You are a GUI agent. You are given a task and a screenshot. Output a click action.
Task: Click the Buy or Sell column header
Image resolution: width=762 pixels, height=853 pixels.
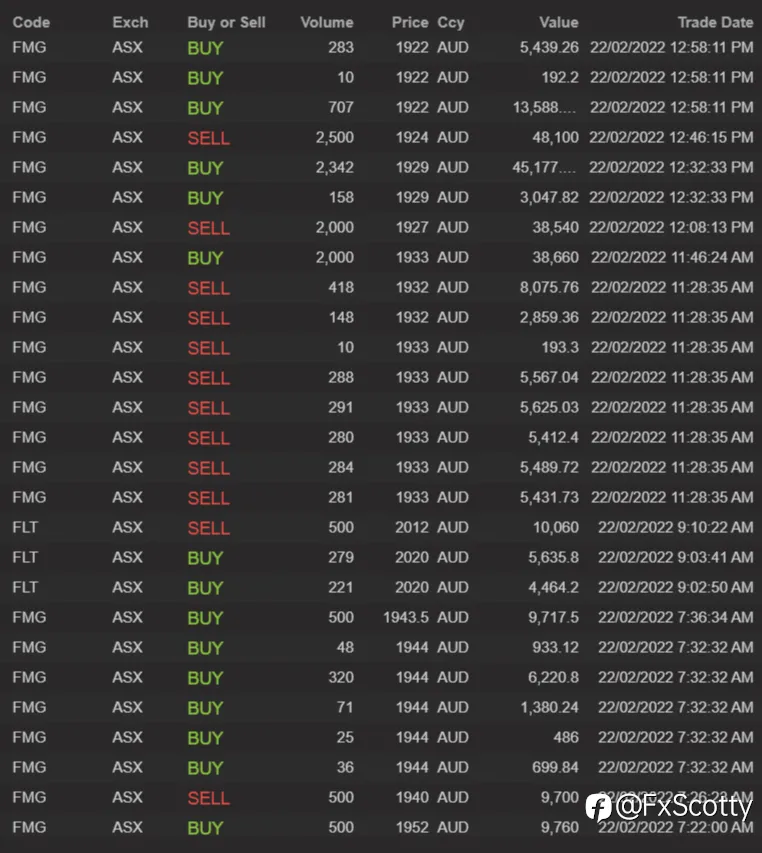point(226,22)
